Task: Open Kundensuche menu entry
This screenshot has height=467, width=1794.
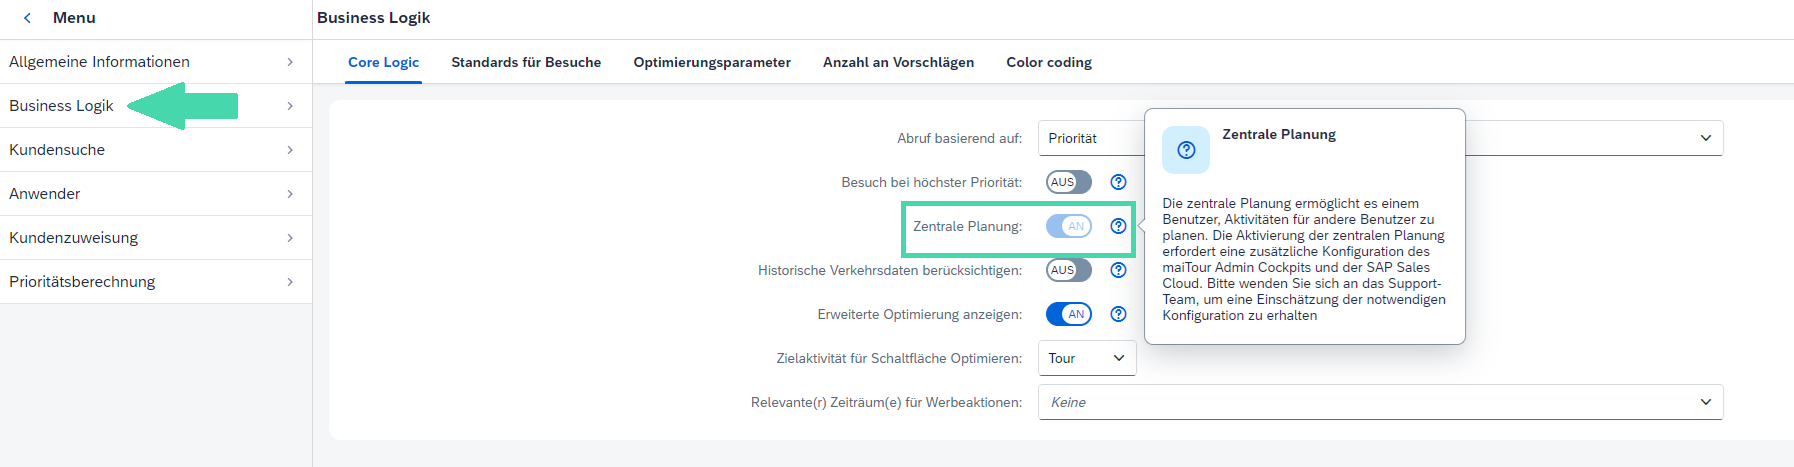Action: (x=156, y=150)
